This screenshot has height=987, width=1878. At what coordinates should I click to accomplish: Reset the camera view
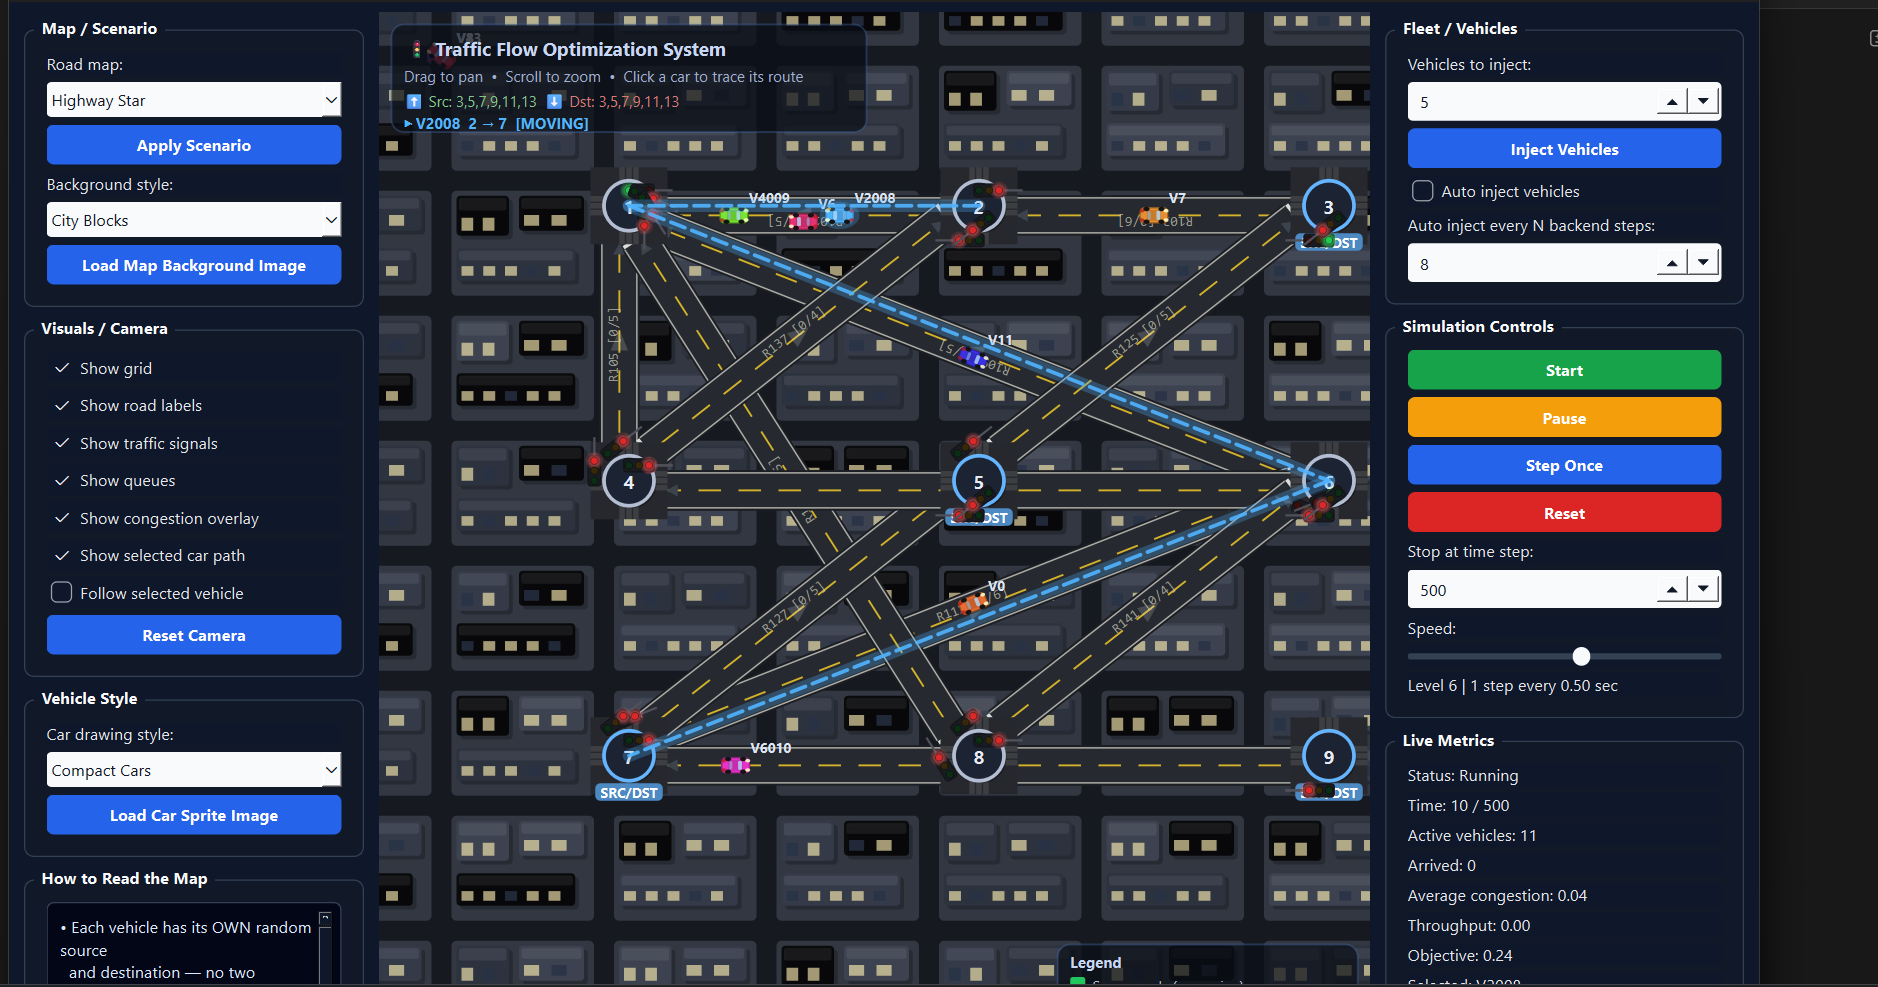194,635
